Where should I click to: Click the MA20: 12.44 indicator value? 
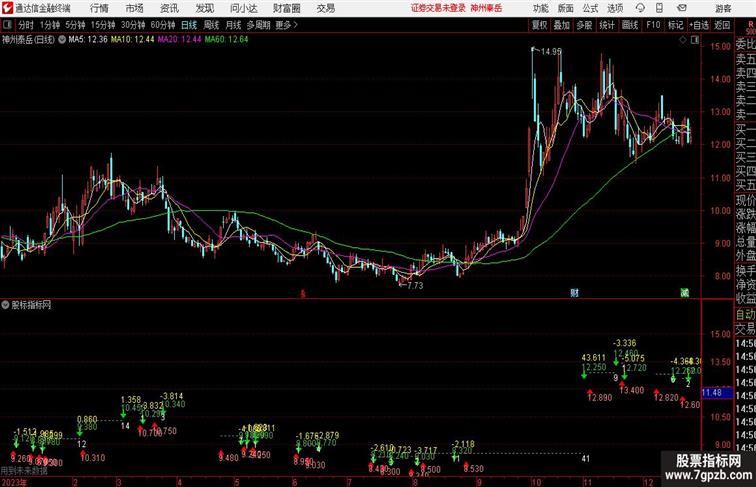(179, 40)
